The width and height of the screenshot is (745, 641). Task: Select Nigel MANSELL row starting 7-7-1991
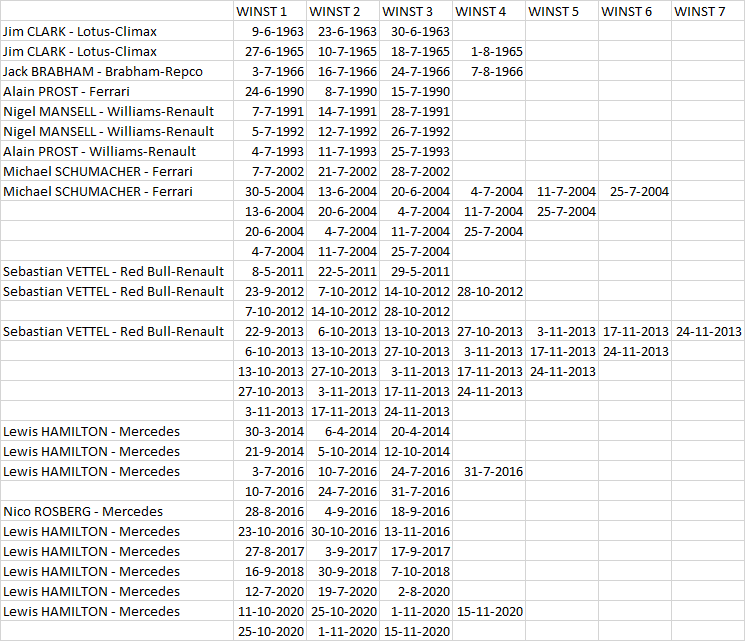[372, 111]
